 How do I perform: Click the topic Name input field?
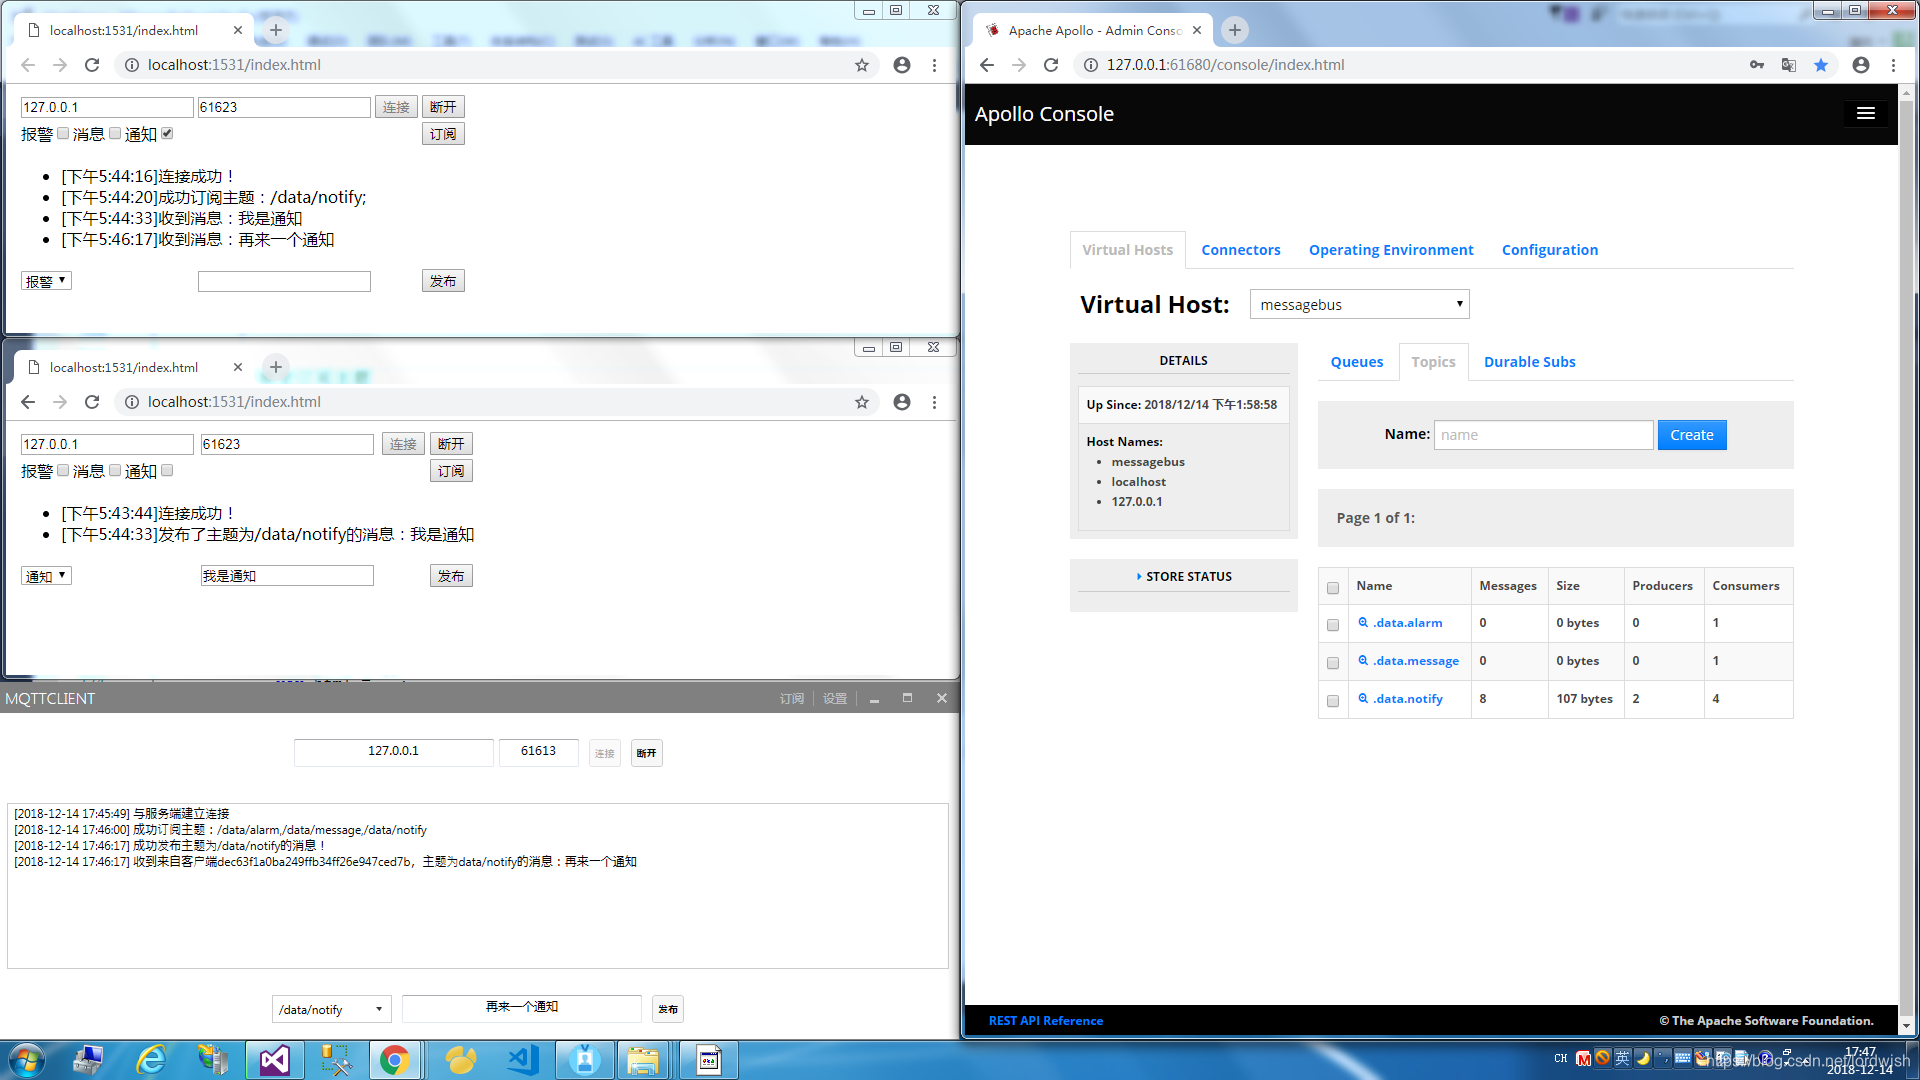pyautogui.click(x=1542, y=435)
